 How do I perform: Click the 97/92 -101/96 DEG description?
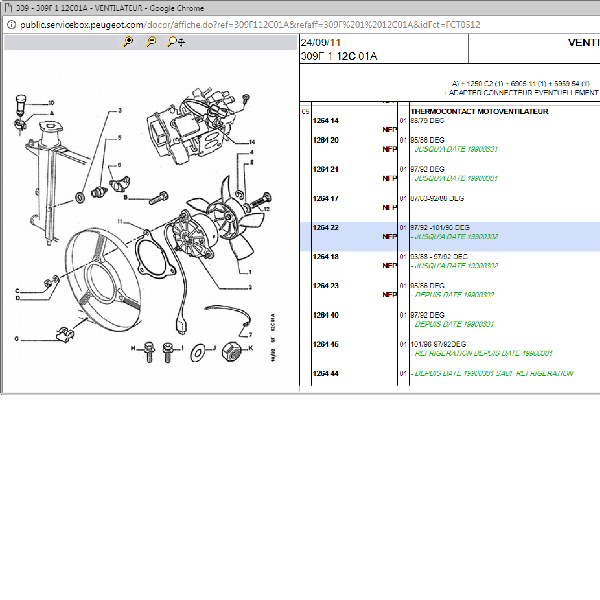coord(440,228)
